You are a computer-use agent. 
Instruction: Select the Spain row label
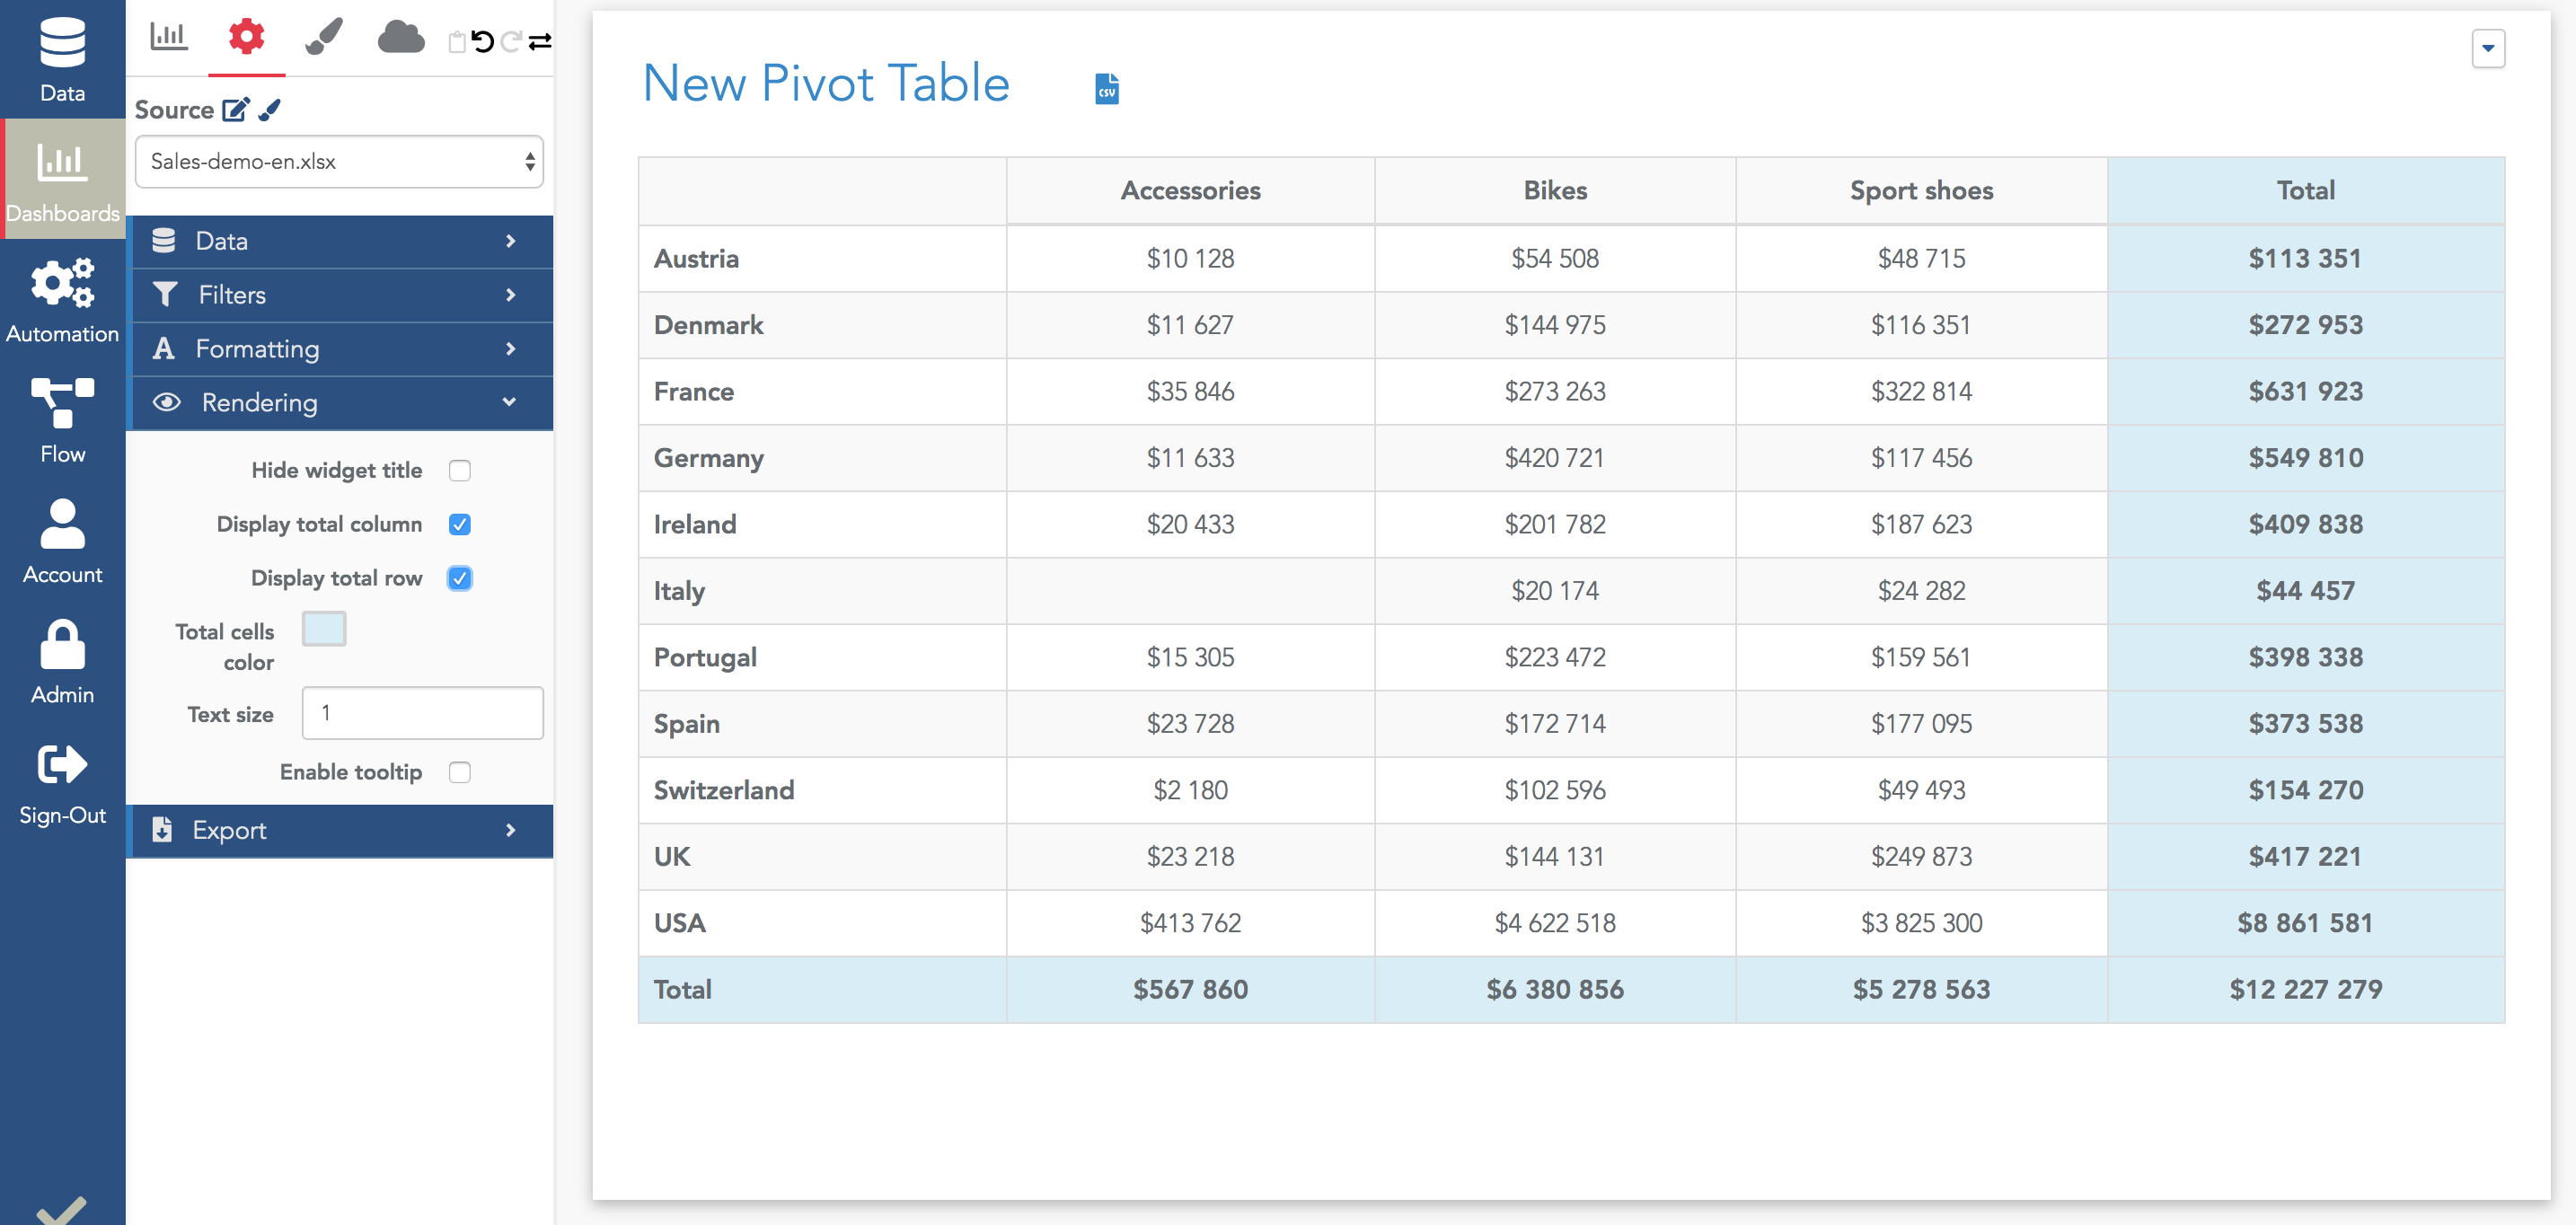tap(687, 724)
